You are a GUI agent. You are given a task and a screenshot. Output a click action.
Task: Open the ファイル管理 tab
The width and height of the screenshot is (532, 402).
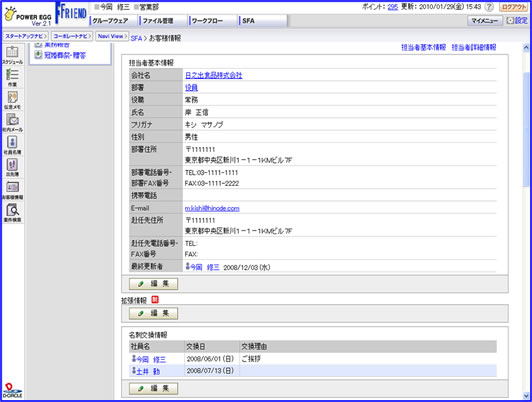pyautogui.click(x=163, y=21)
